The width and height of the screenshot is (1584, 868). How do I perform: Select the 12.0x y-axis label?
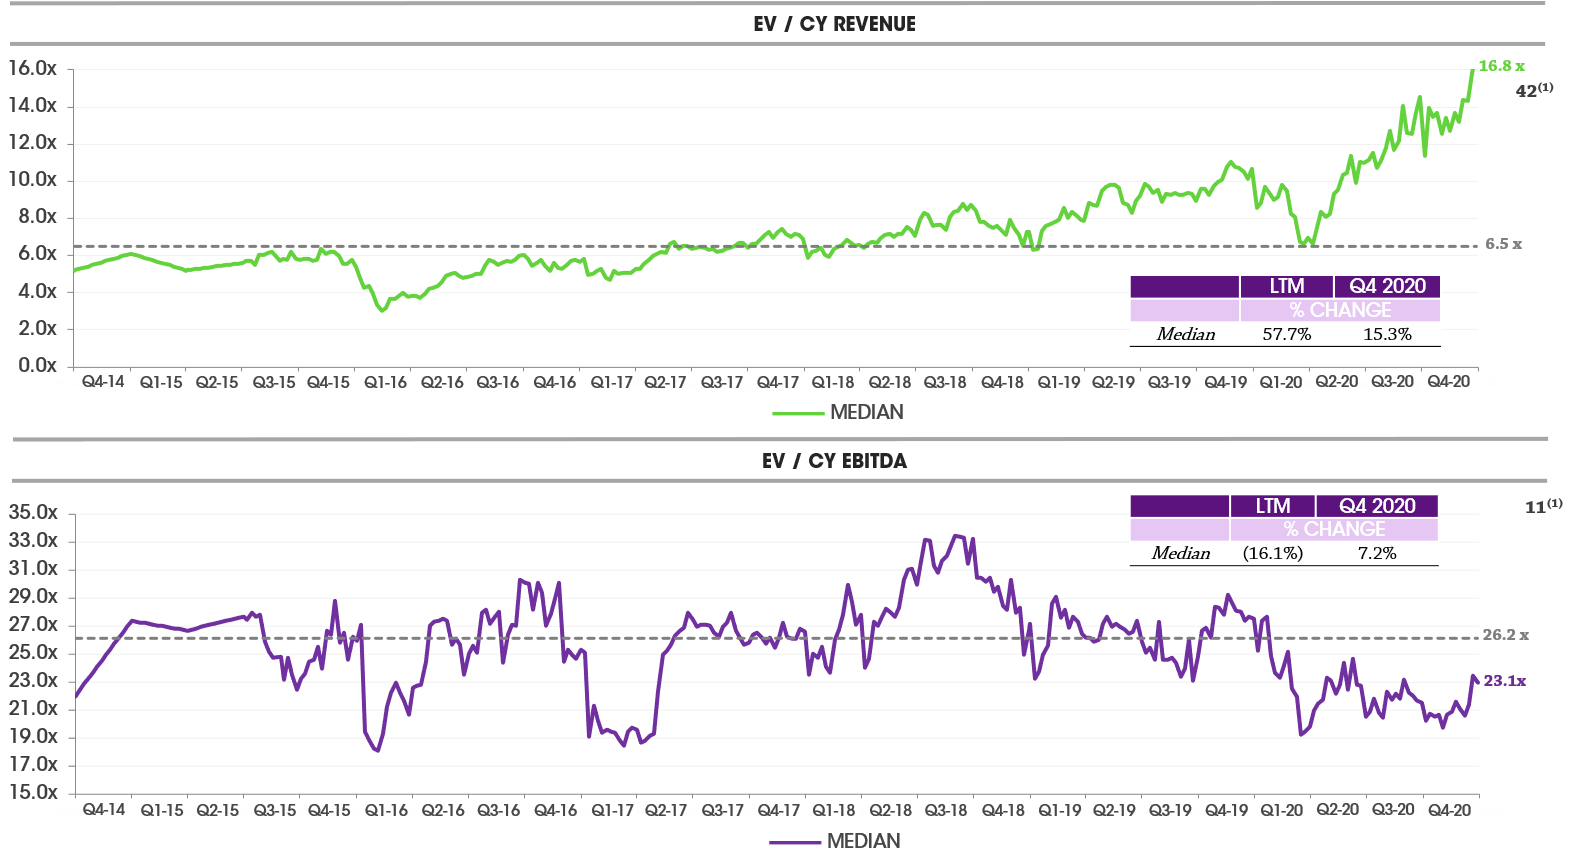(x=33, y=142)
